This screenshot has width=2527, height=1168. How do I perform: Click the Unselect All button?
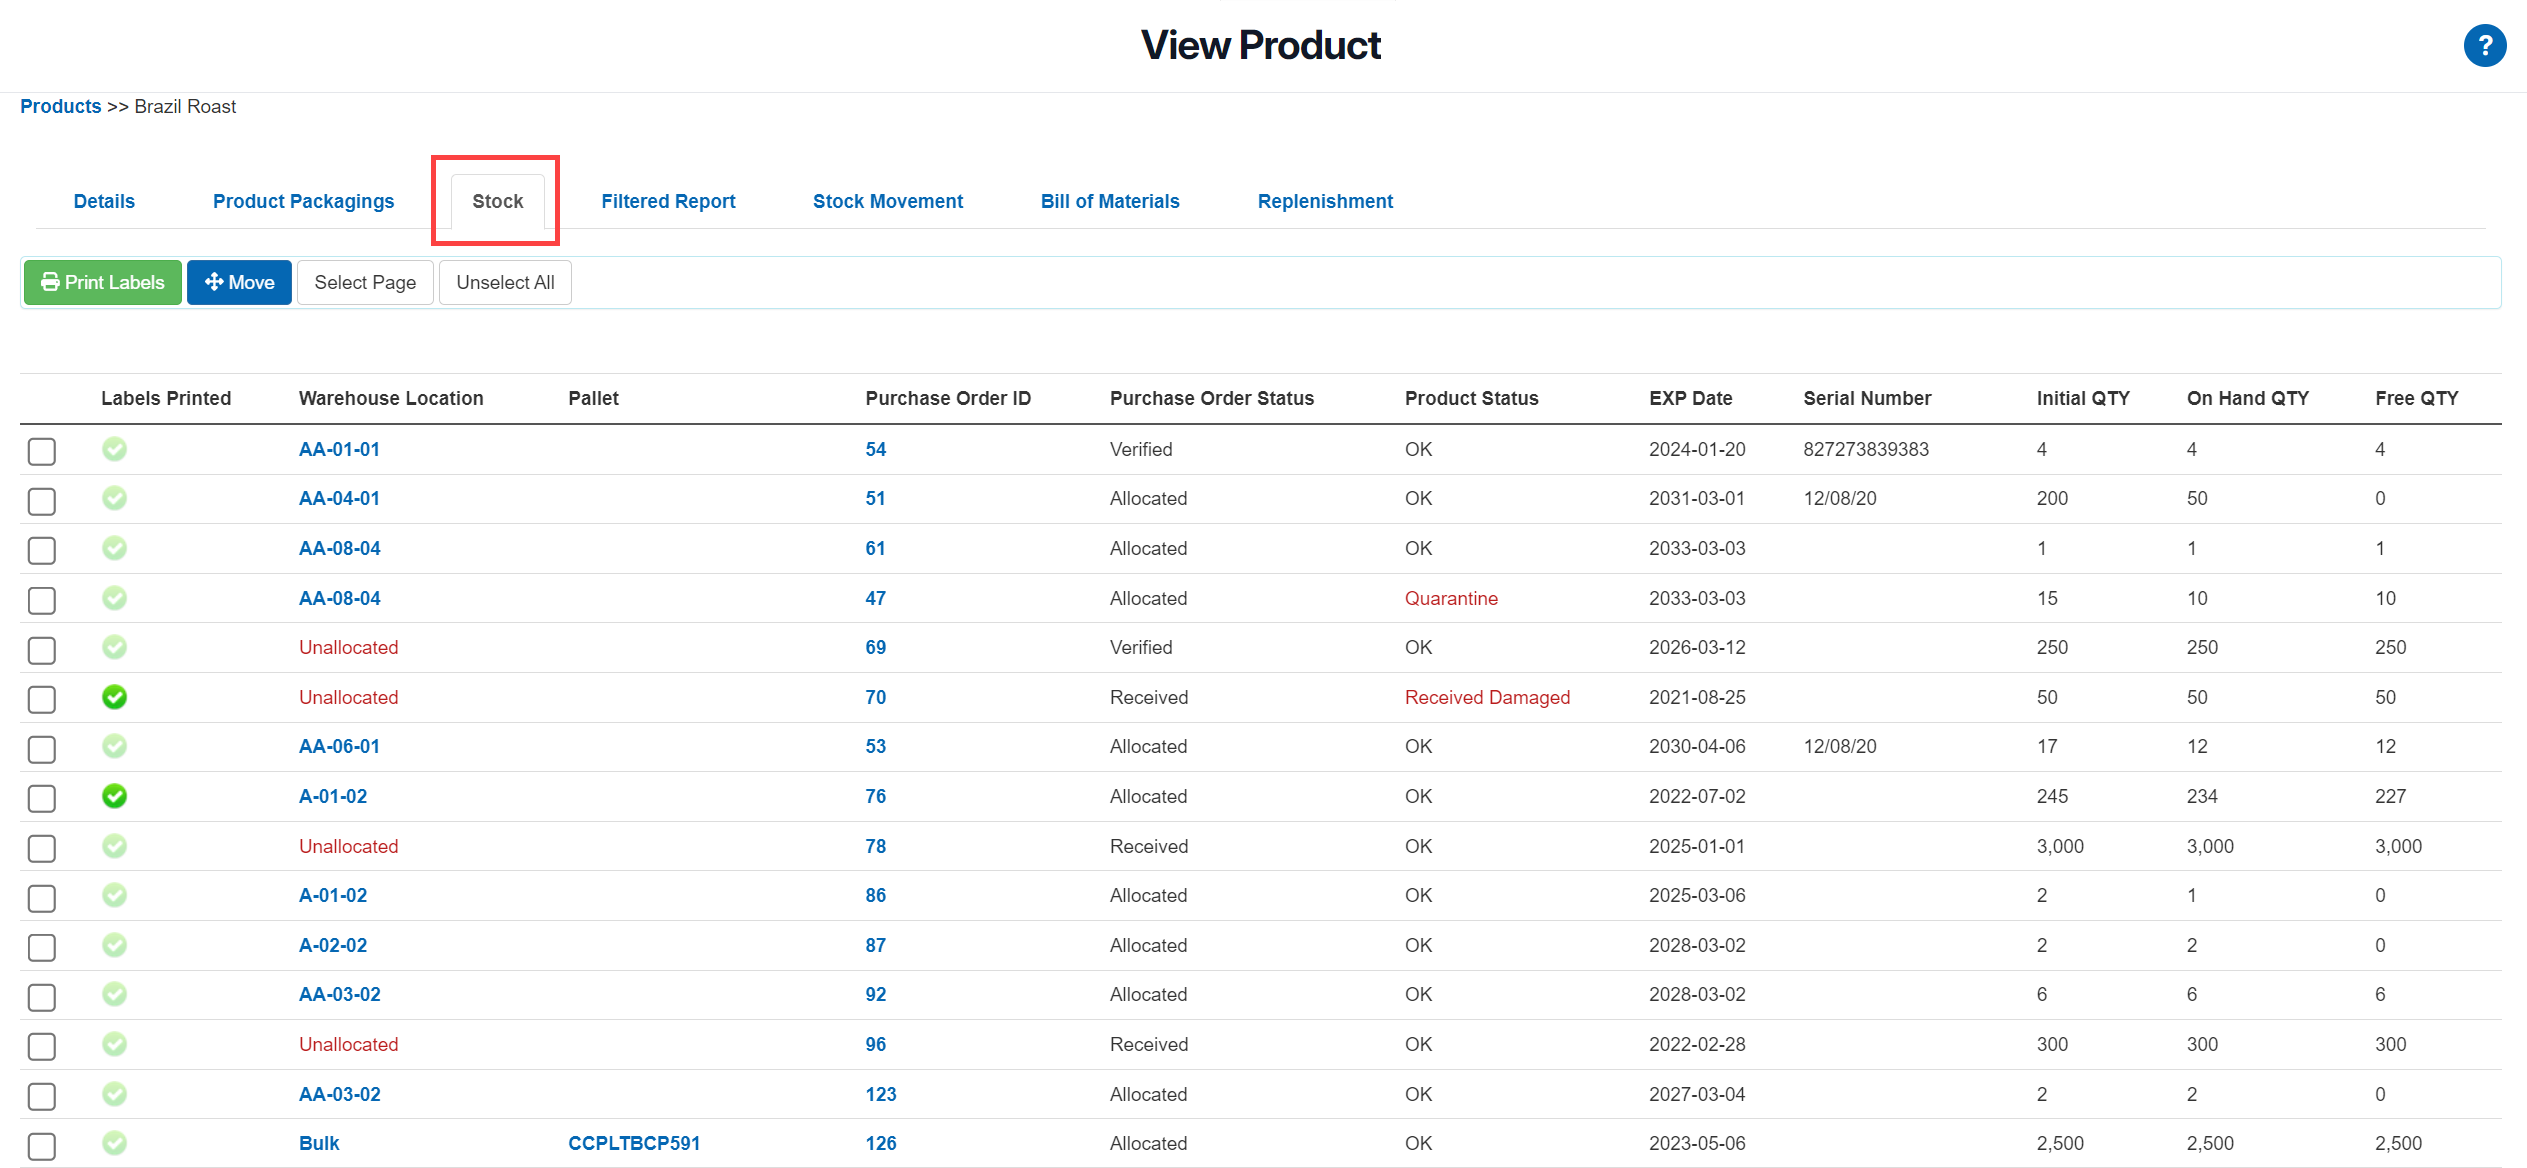click(505, 283)
